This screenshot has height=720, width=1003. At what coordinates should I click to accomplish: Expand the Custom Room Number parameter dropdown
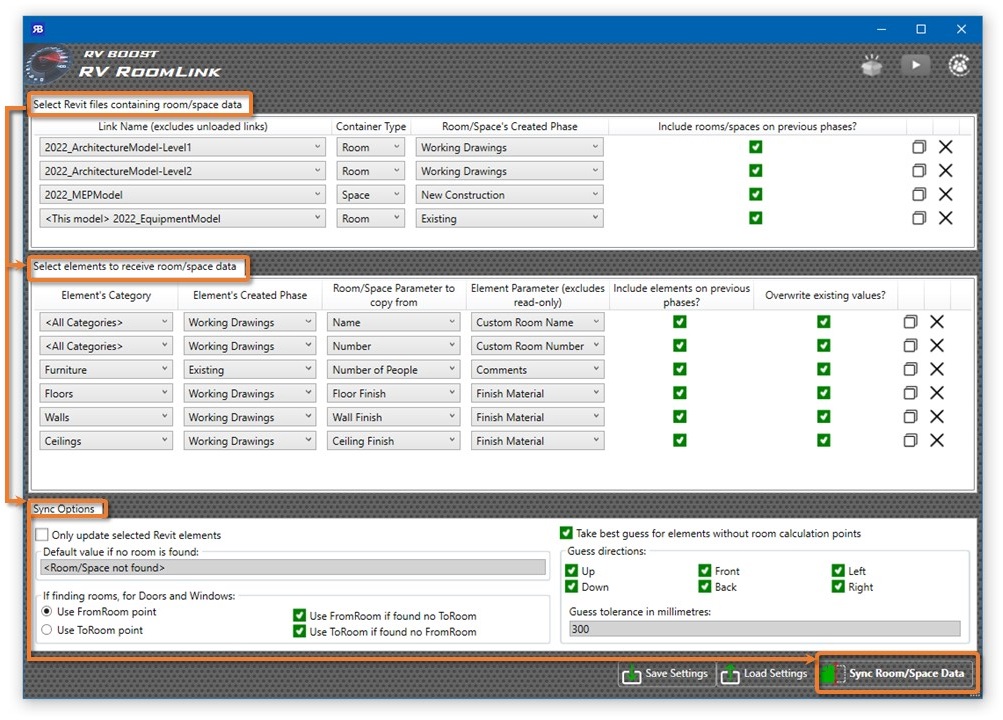pyautogui.click(x=537, y=345)
